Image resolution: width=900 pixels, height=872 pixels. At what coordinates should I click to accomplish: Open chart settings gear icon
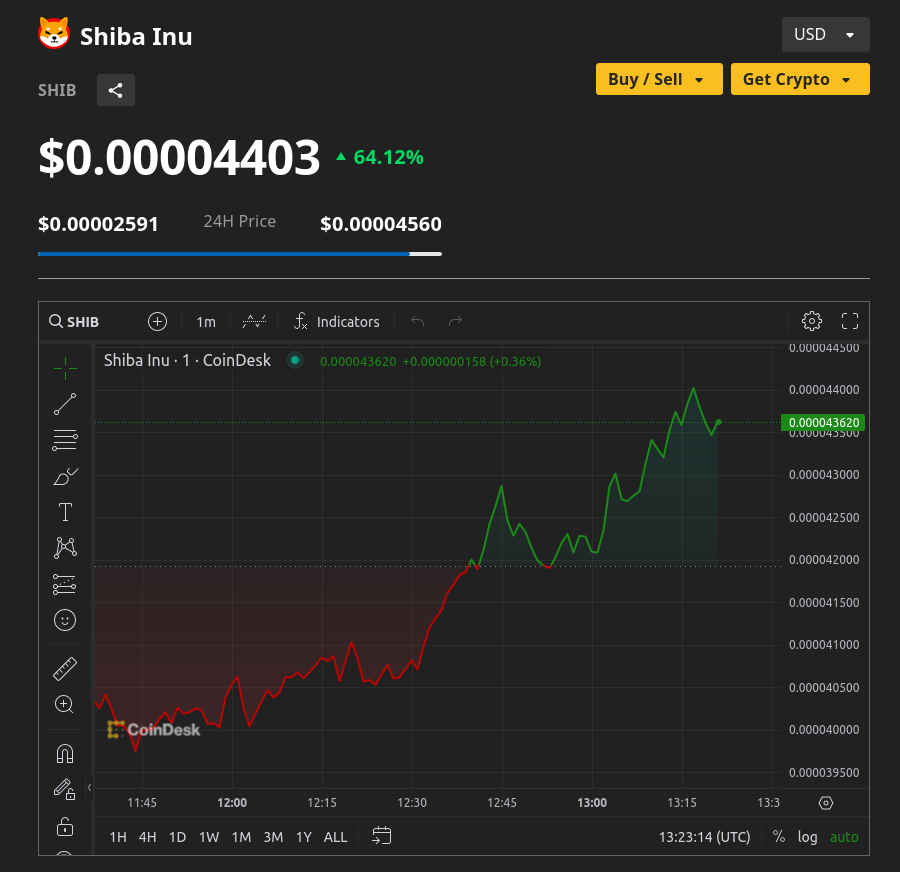[x=812, y=321]
